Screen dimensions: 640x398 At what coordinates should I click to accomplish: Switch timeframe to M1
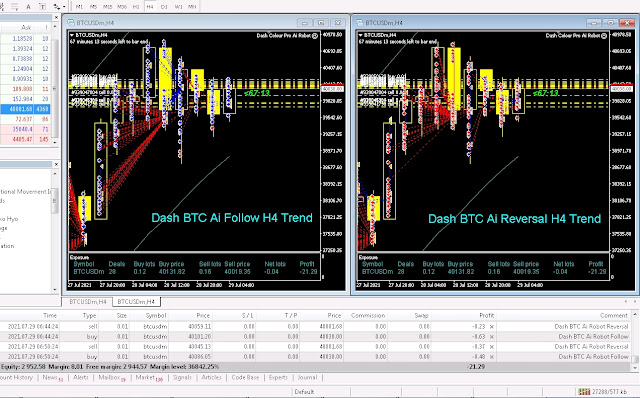click(x=79, y=7)
